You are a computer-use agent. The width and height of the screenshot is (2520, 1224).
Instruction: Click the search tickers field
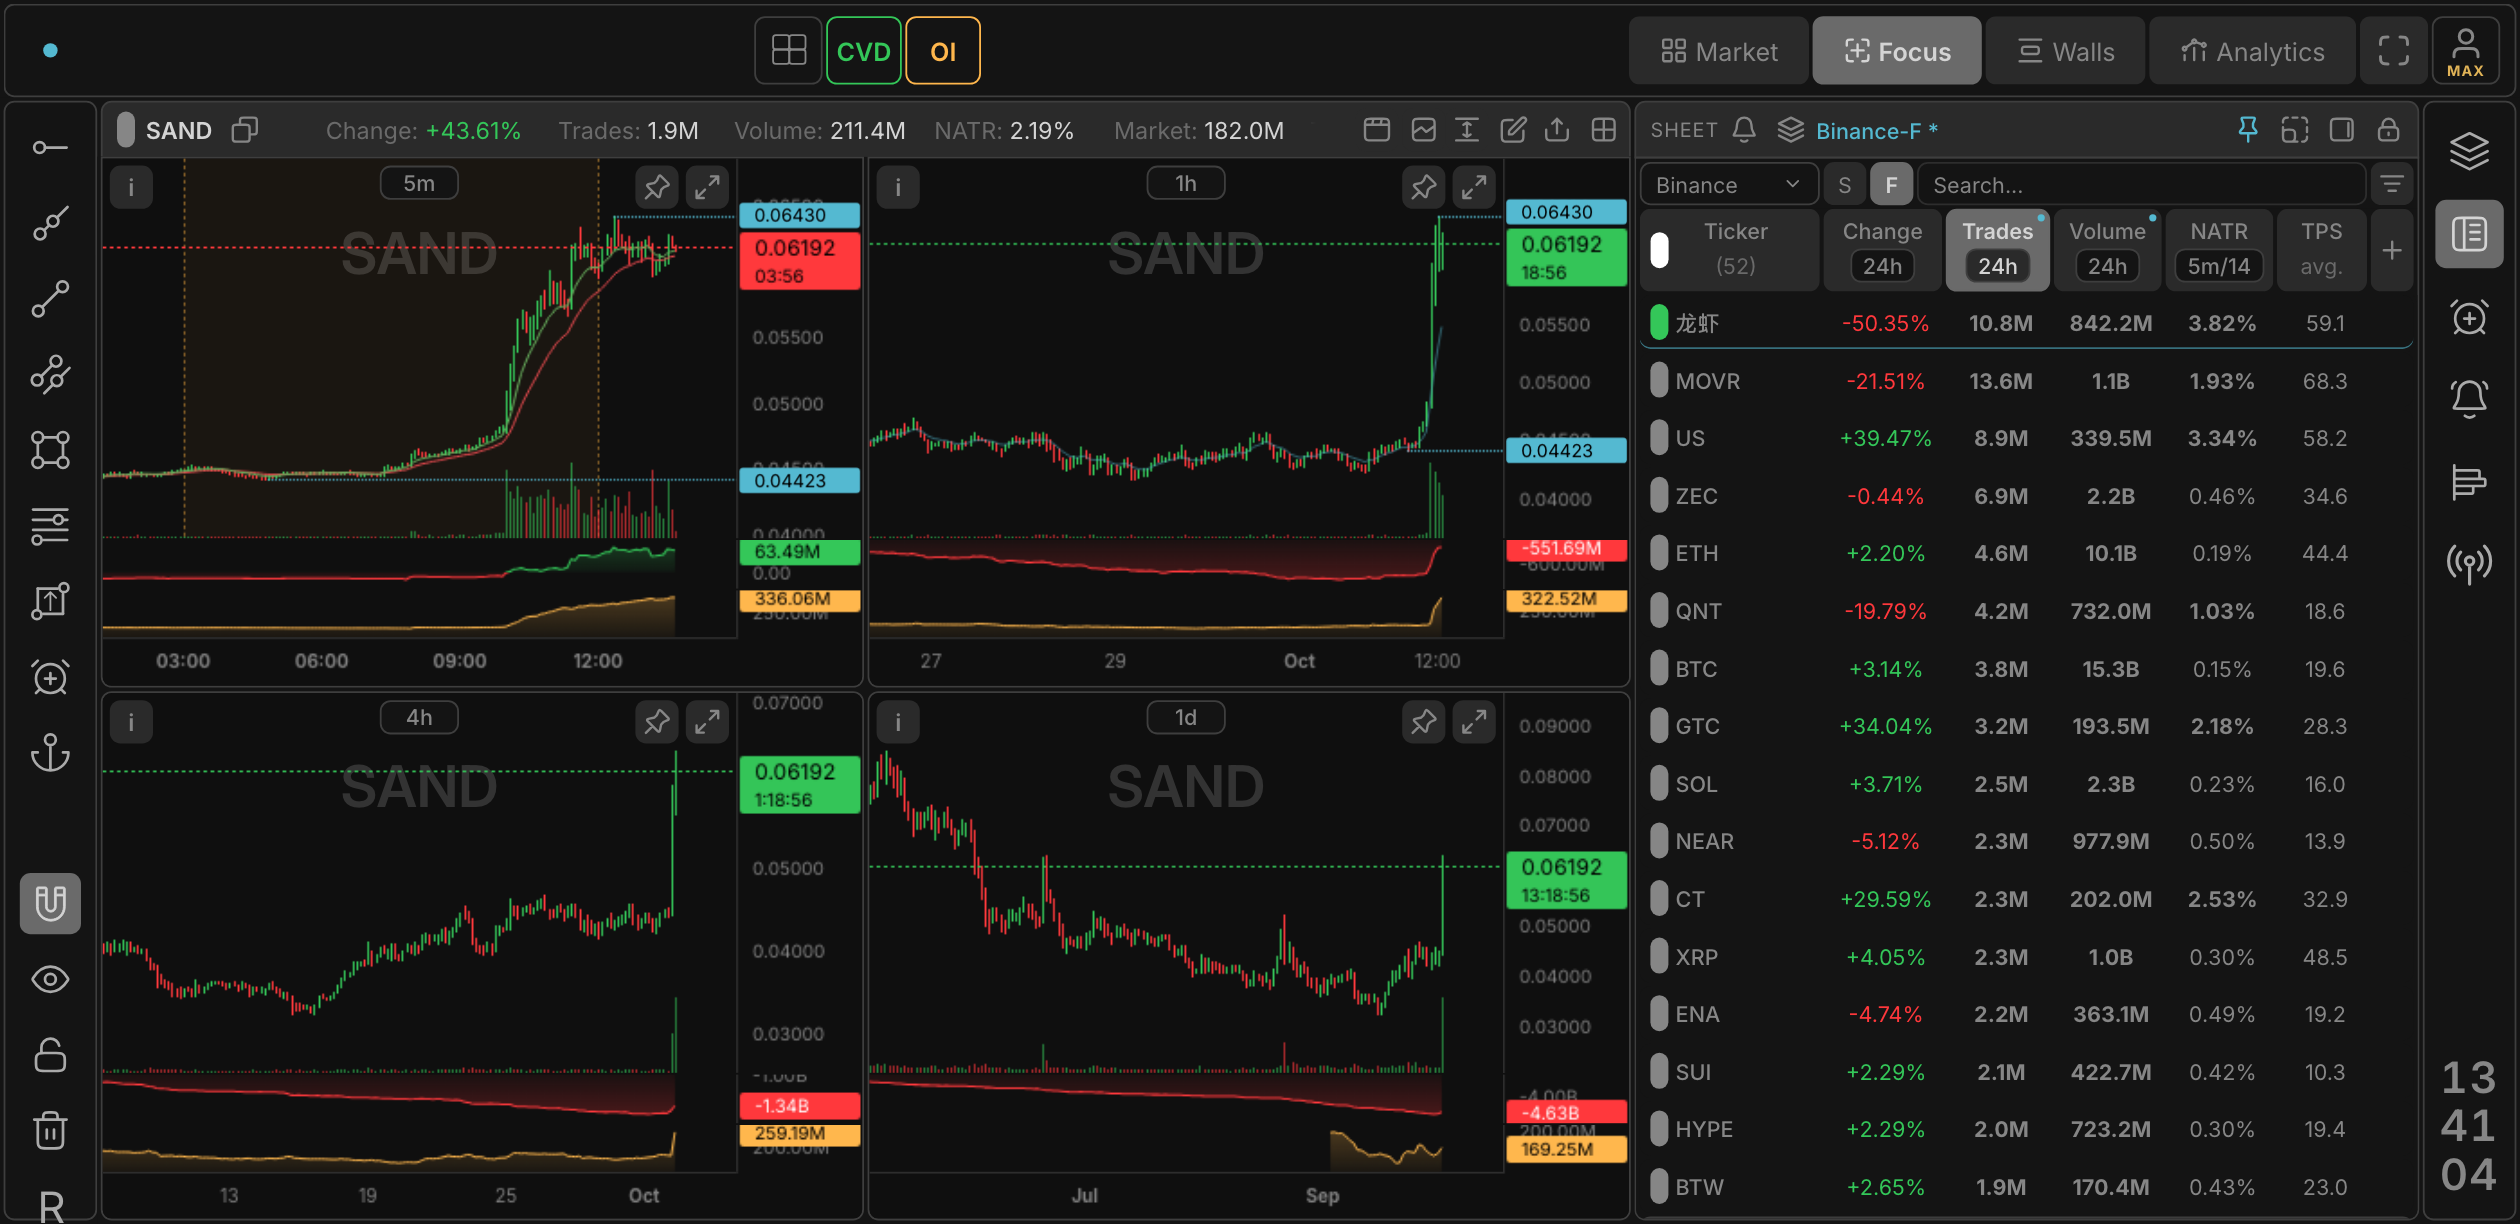point(2141,185)
